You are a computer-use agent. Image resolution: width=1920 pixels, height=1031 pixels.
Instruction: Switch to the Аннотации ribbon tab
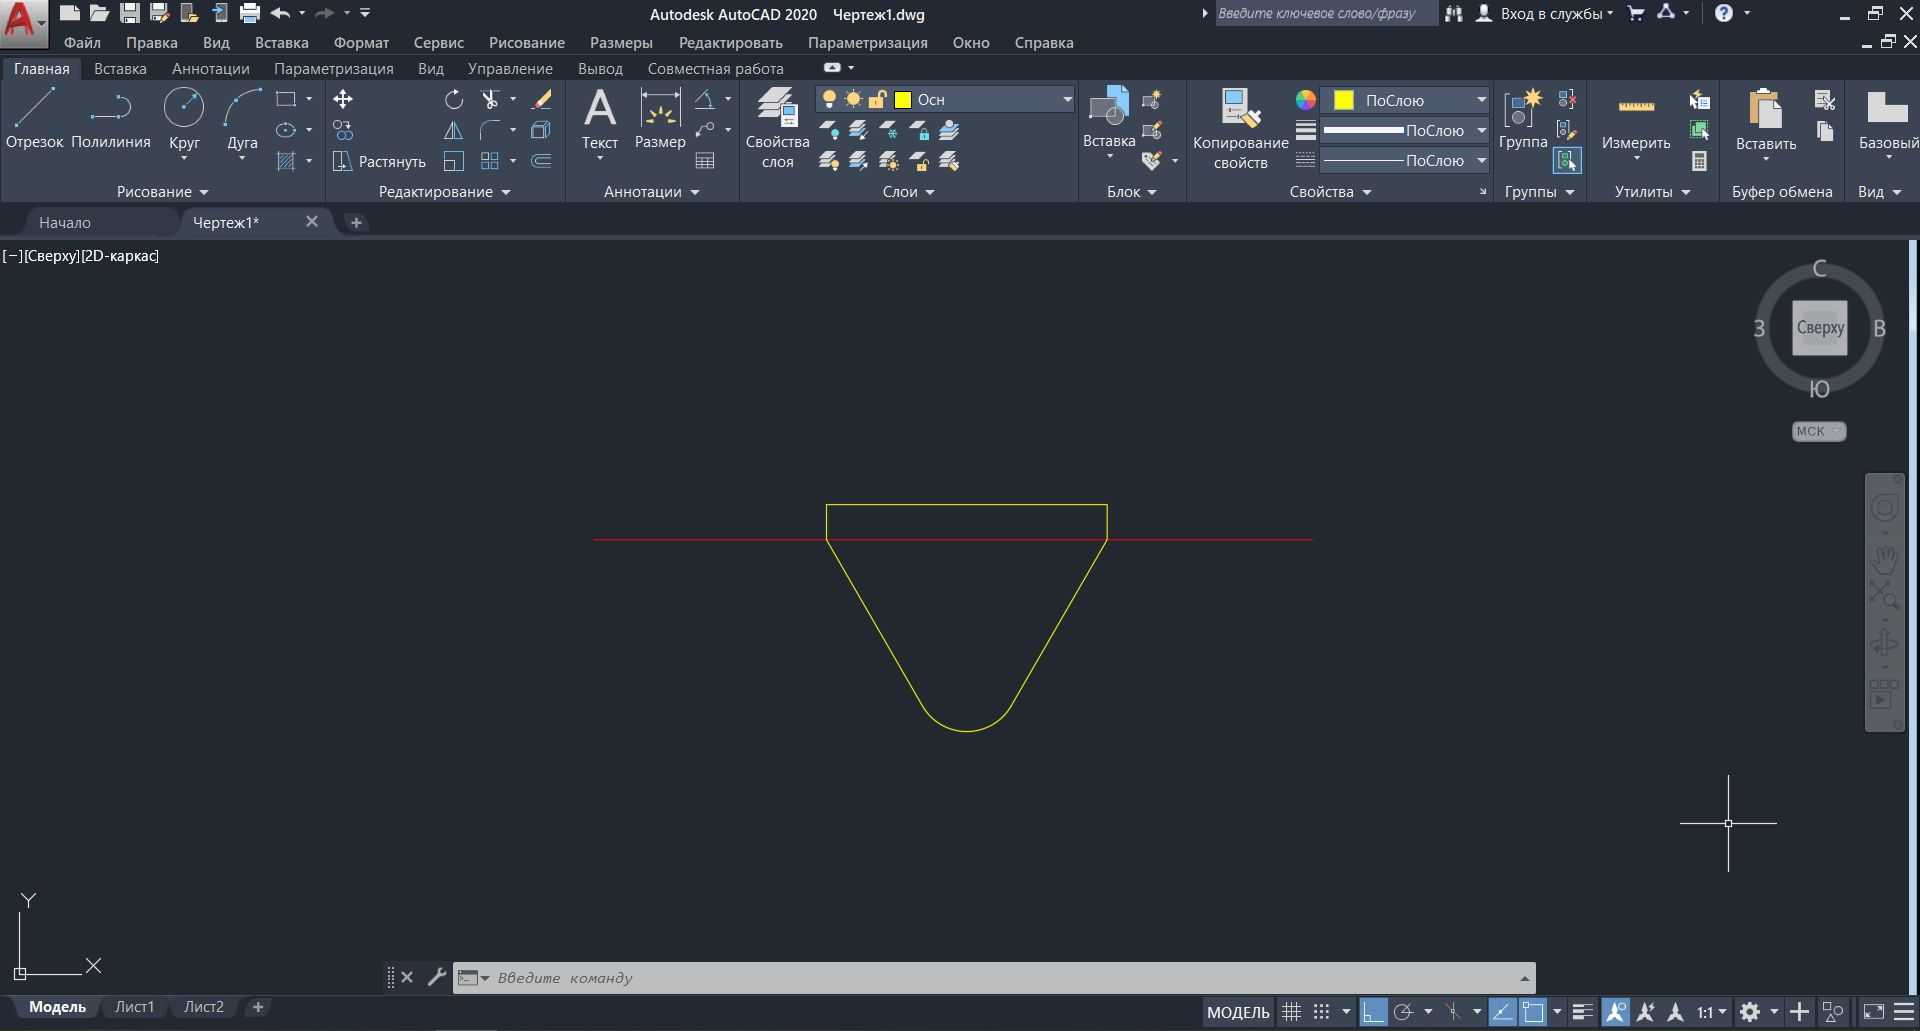pyautogui.click(x=210, y=68)
